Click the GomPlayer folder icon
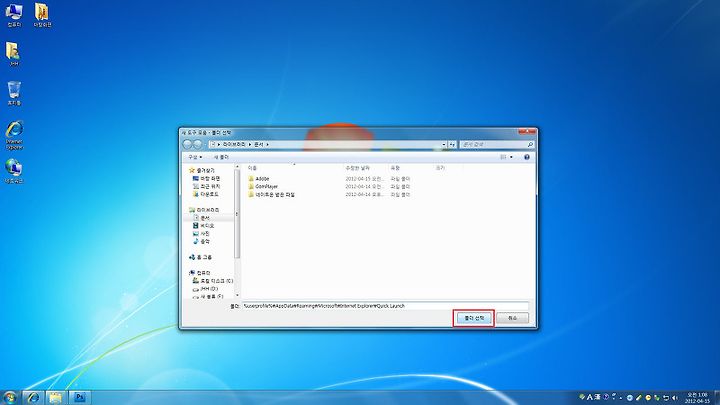The width and height of the screenshot is (720, 405). point(251,186)
